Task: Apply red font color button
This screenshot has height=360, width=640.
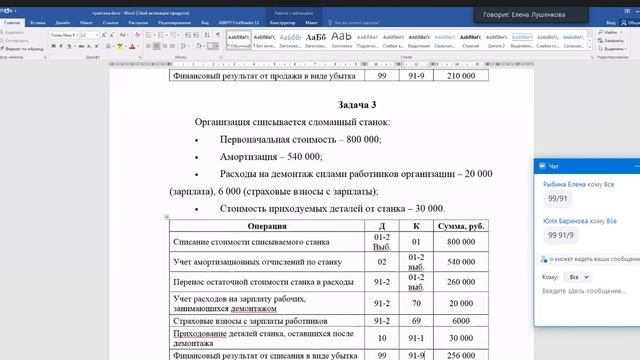Action: pyautogui.click(x=132, y=46)
